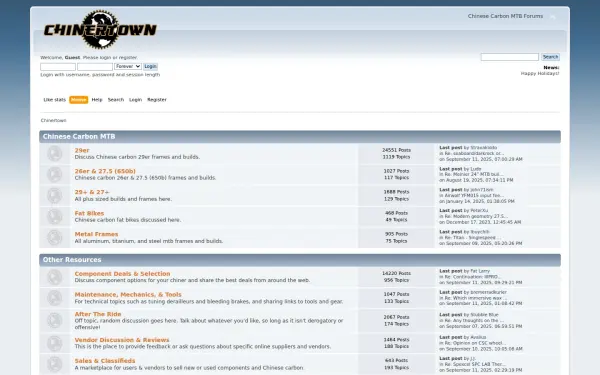Open the 'Re: Spcecal SPC LAB' post link
The height and width of the screenshot is (375, 600).
(475, 364)
